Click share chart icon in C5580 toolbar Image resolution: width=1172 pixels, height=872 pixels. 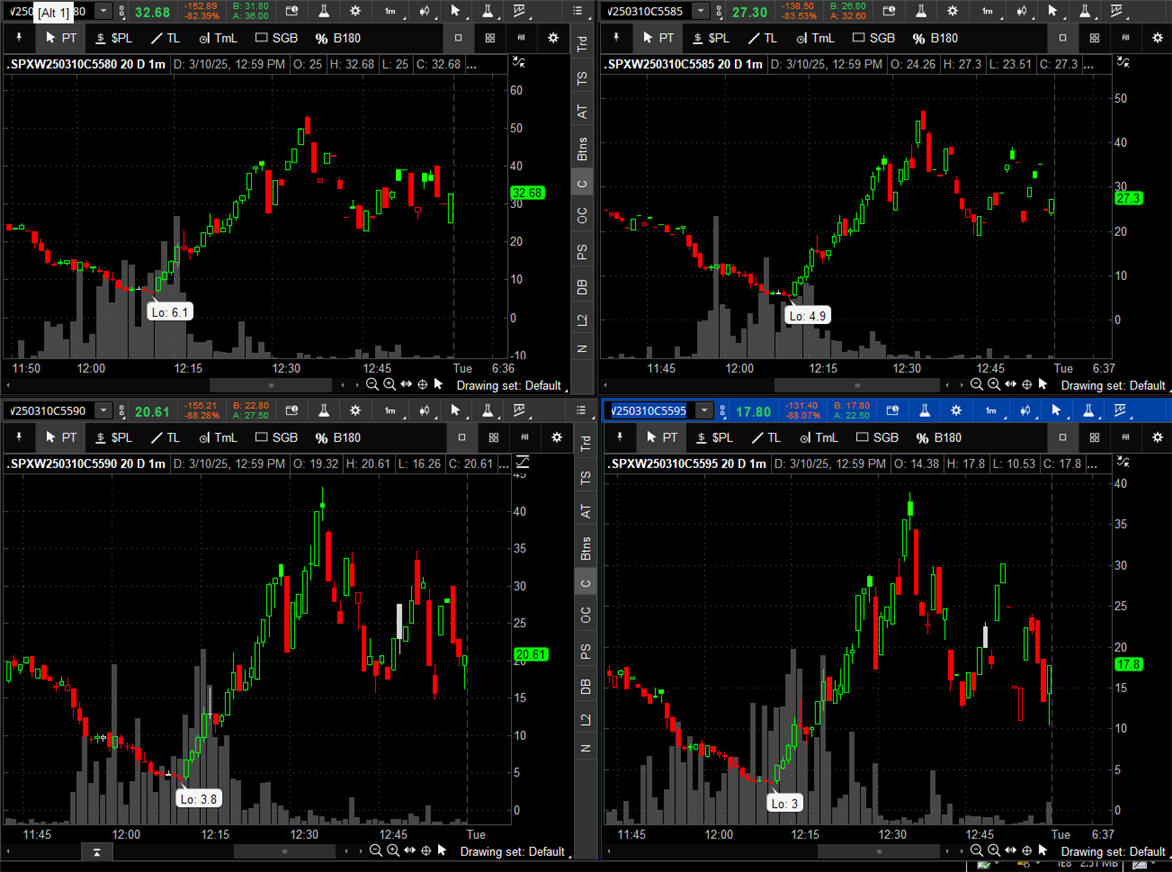click(x=292, y=11)
